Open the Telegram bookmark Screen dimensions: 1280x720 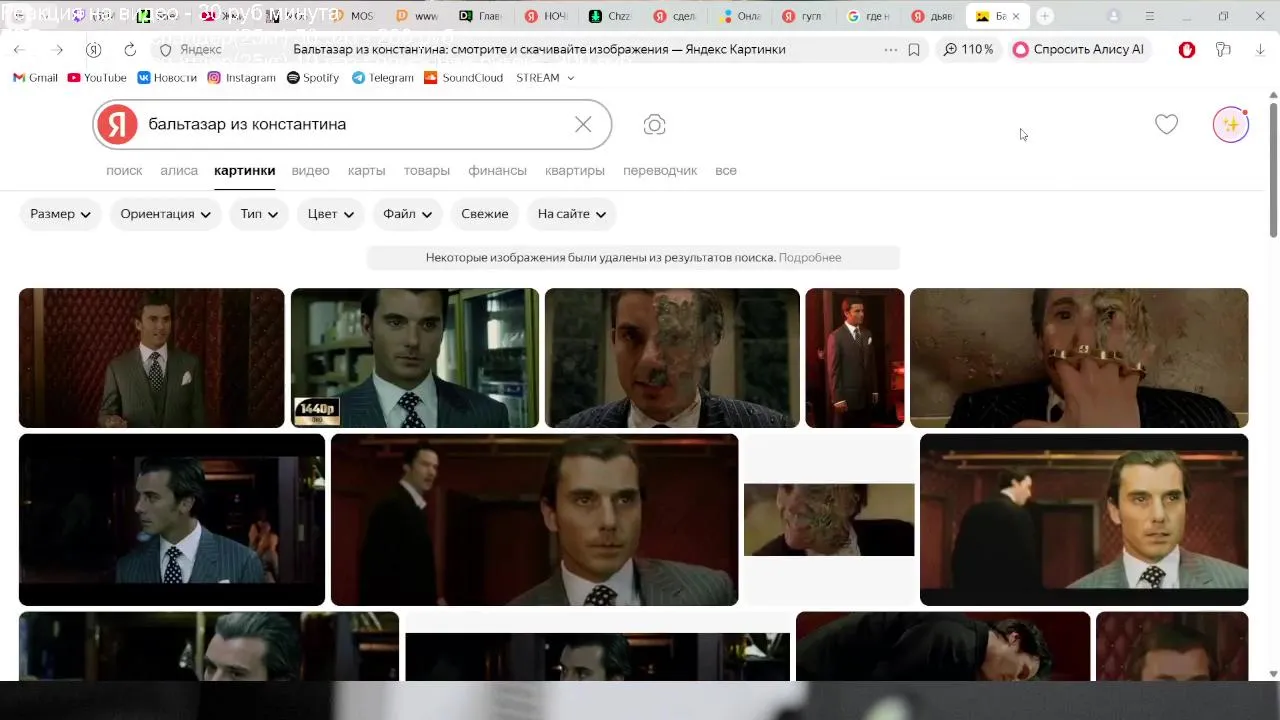[382, 78]
